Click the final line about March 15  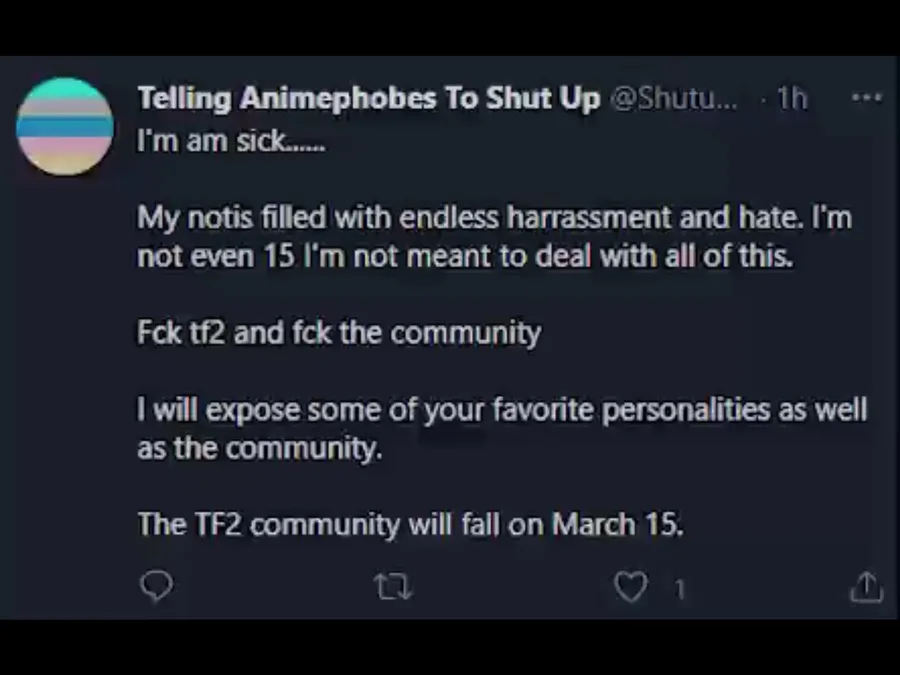point(410,524)
